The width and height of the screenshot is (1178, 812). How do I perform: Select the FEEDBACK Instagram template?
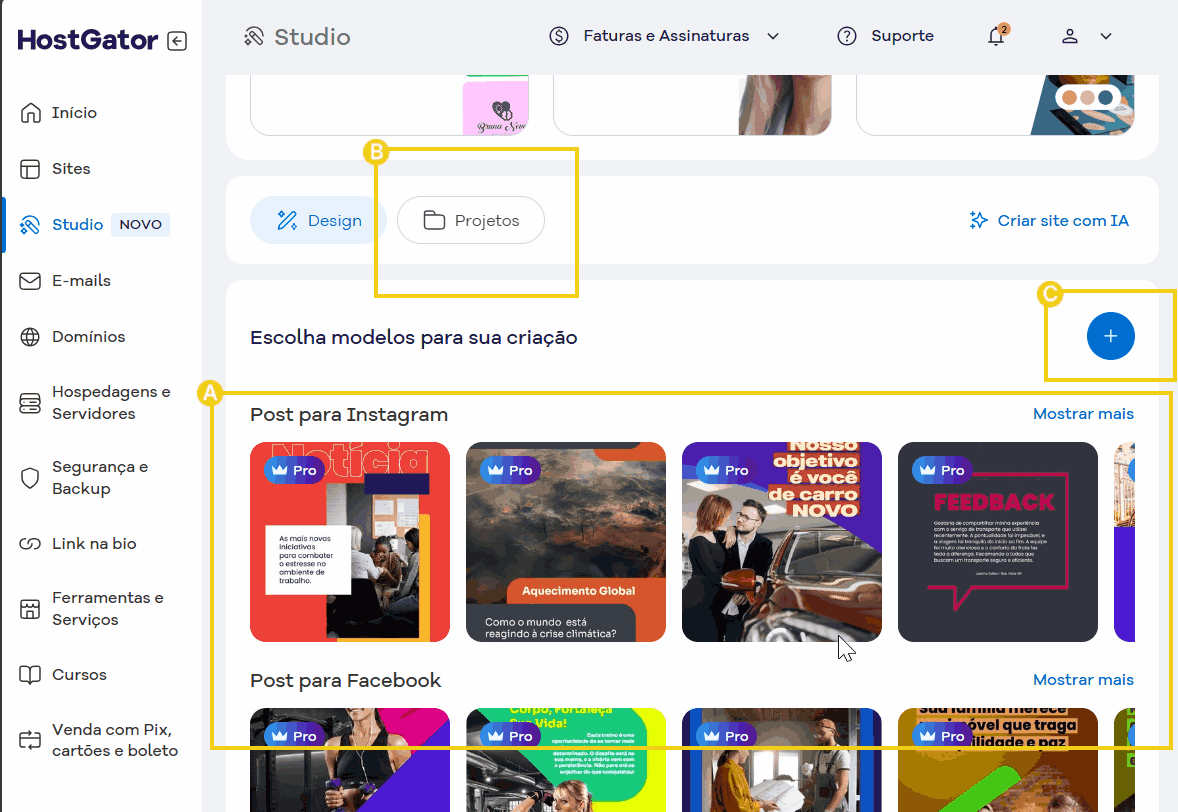pyautogui.click(x=998, y=542)
